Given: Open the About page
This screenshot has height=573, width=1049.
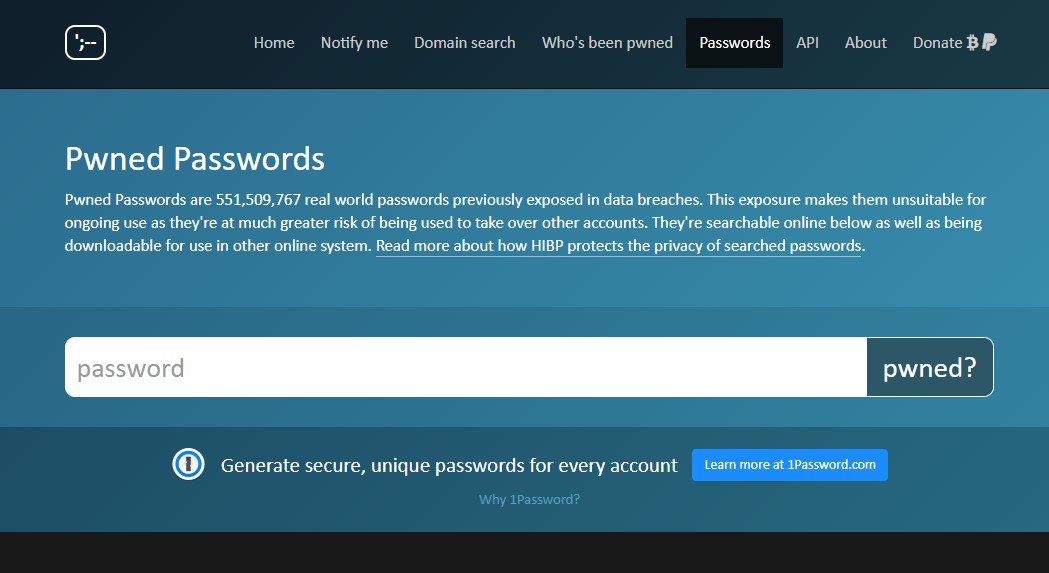Looking at the screenshot, I should click(x=865, y=43).
